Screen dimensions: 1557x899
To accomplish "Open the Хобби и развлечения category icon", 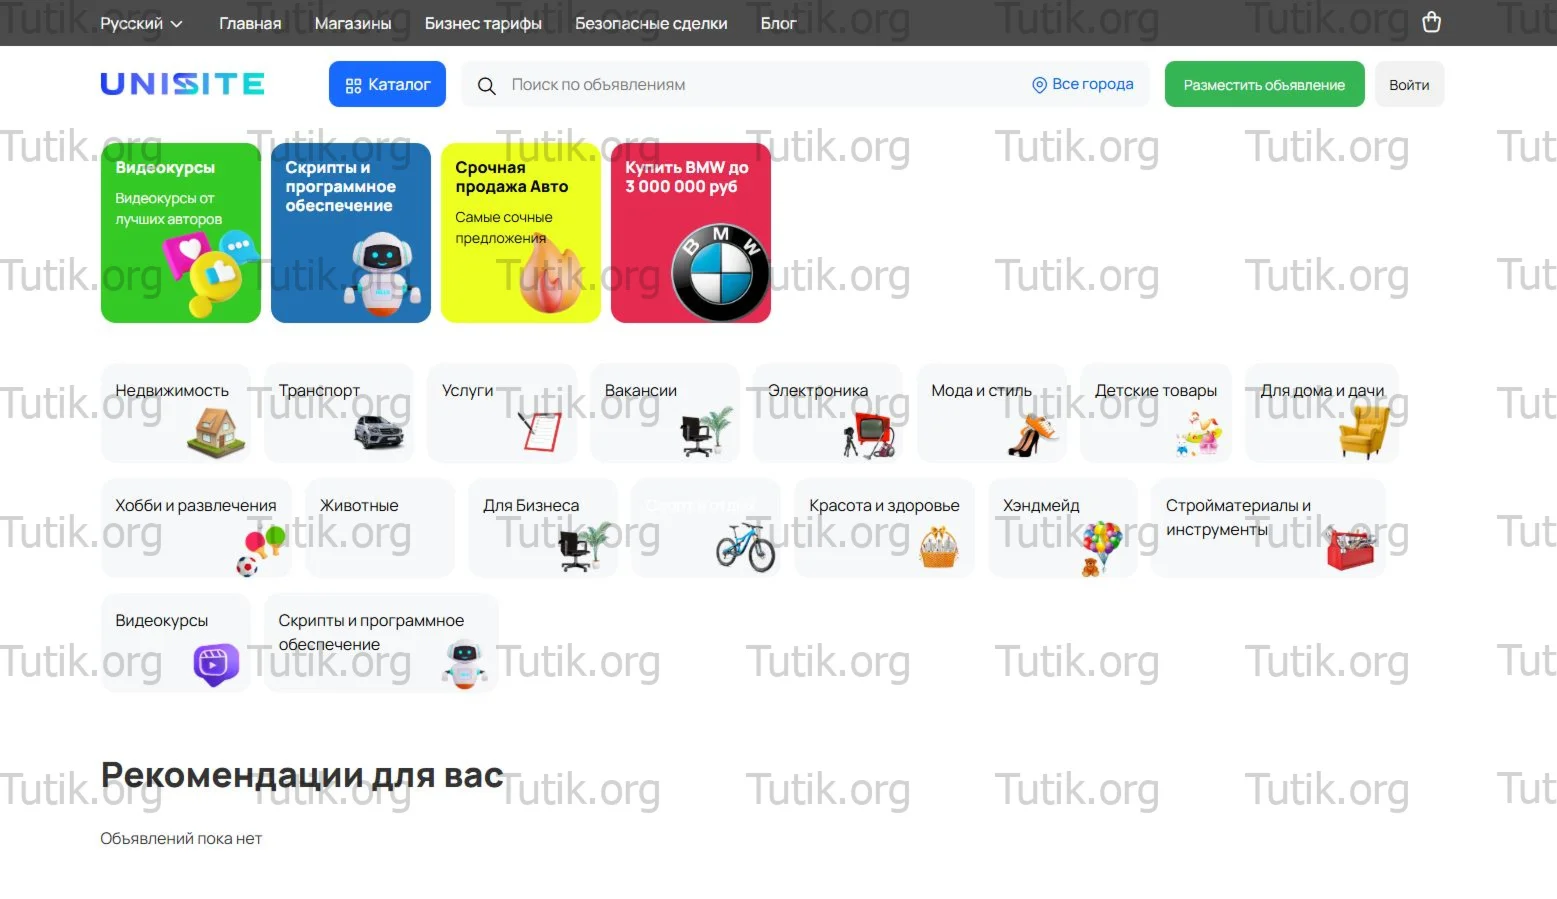I will (258, 548).
